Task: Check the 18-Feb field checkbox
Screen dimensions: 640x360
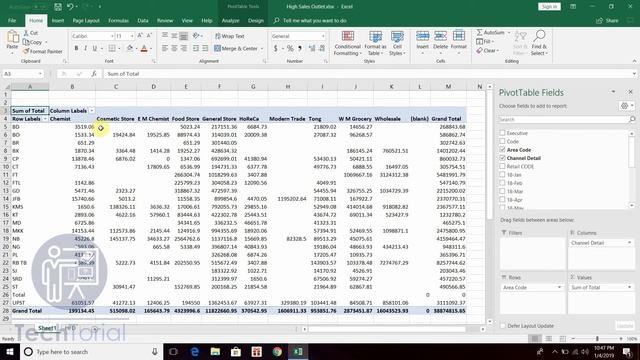Action: (x=502, y=183)
